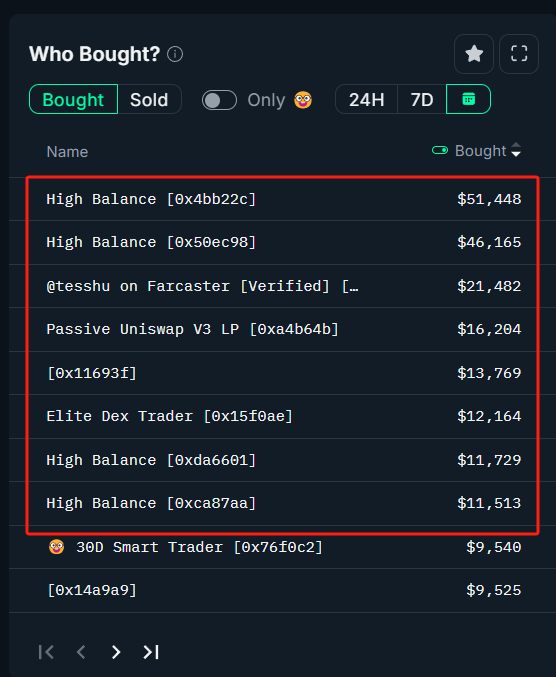Switch to the Sold tab

tap(149, 99)
